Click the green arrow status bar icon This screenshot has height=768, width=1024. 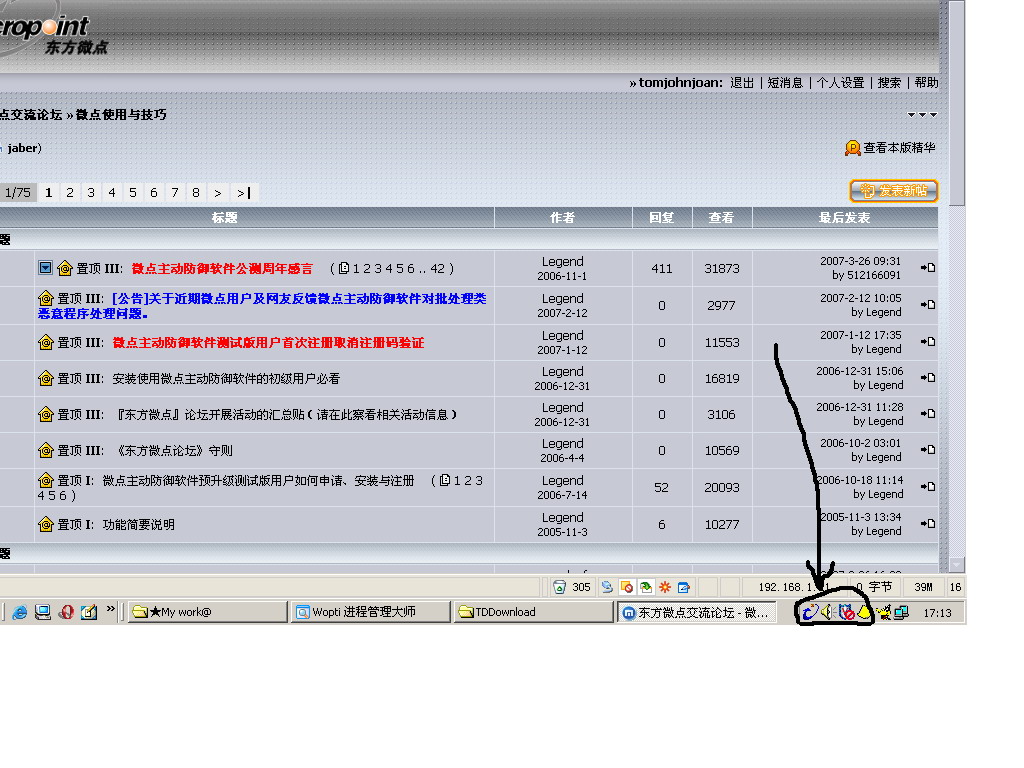tap(646, 587)
